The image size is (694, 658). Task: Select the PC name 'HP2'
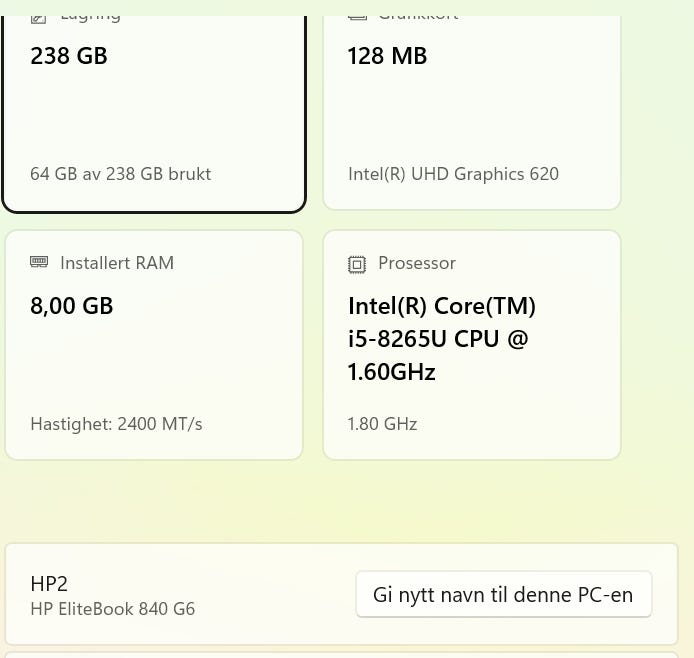(49, 584)
